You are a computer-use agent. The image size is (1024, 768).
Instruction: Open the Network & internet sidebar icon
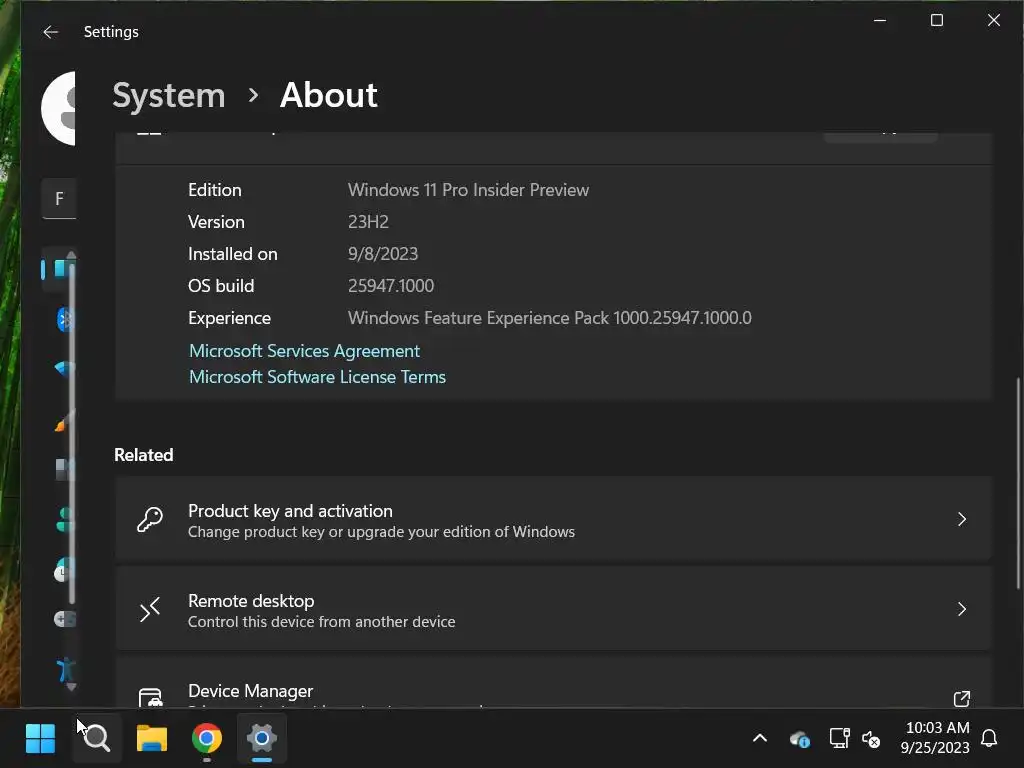pyautogui.click(x=64, y=369)
